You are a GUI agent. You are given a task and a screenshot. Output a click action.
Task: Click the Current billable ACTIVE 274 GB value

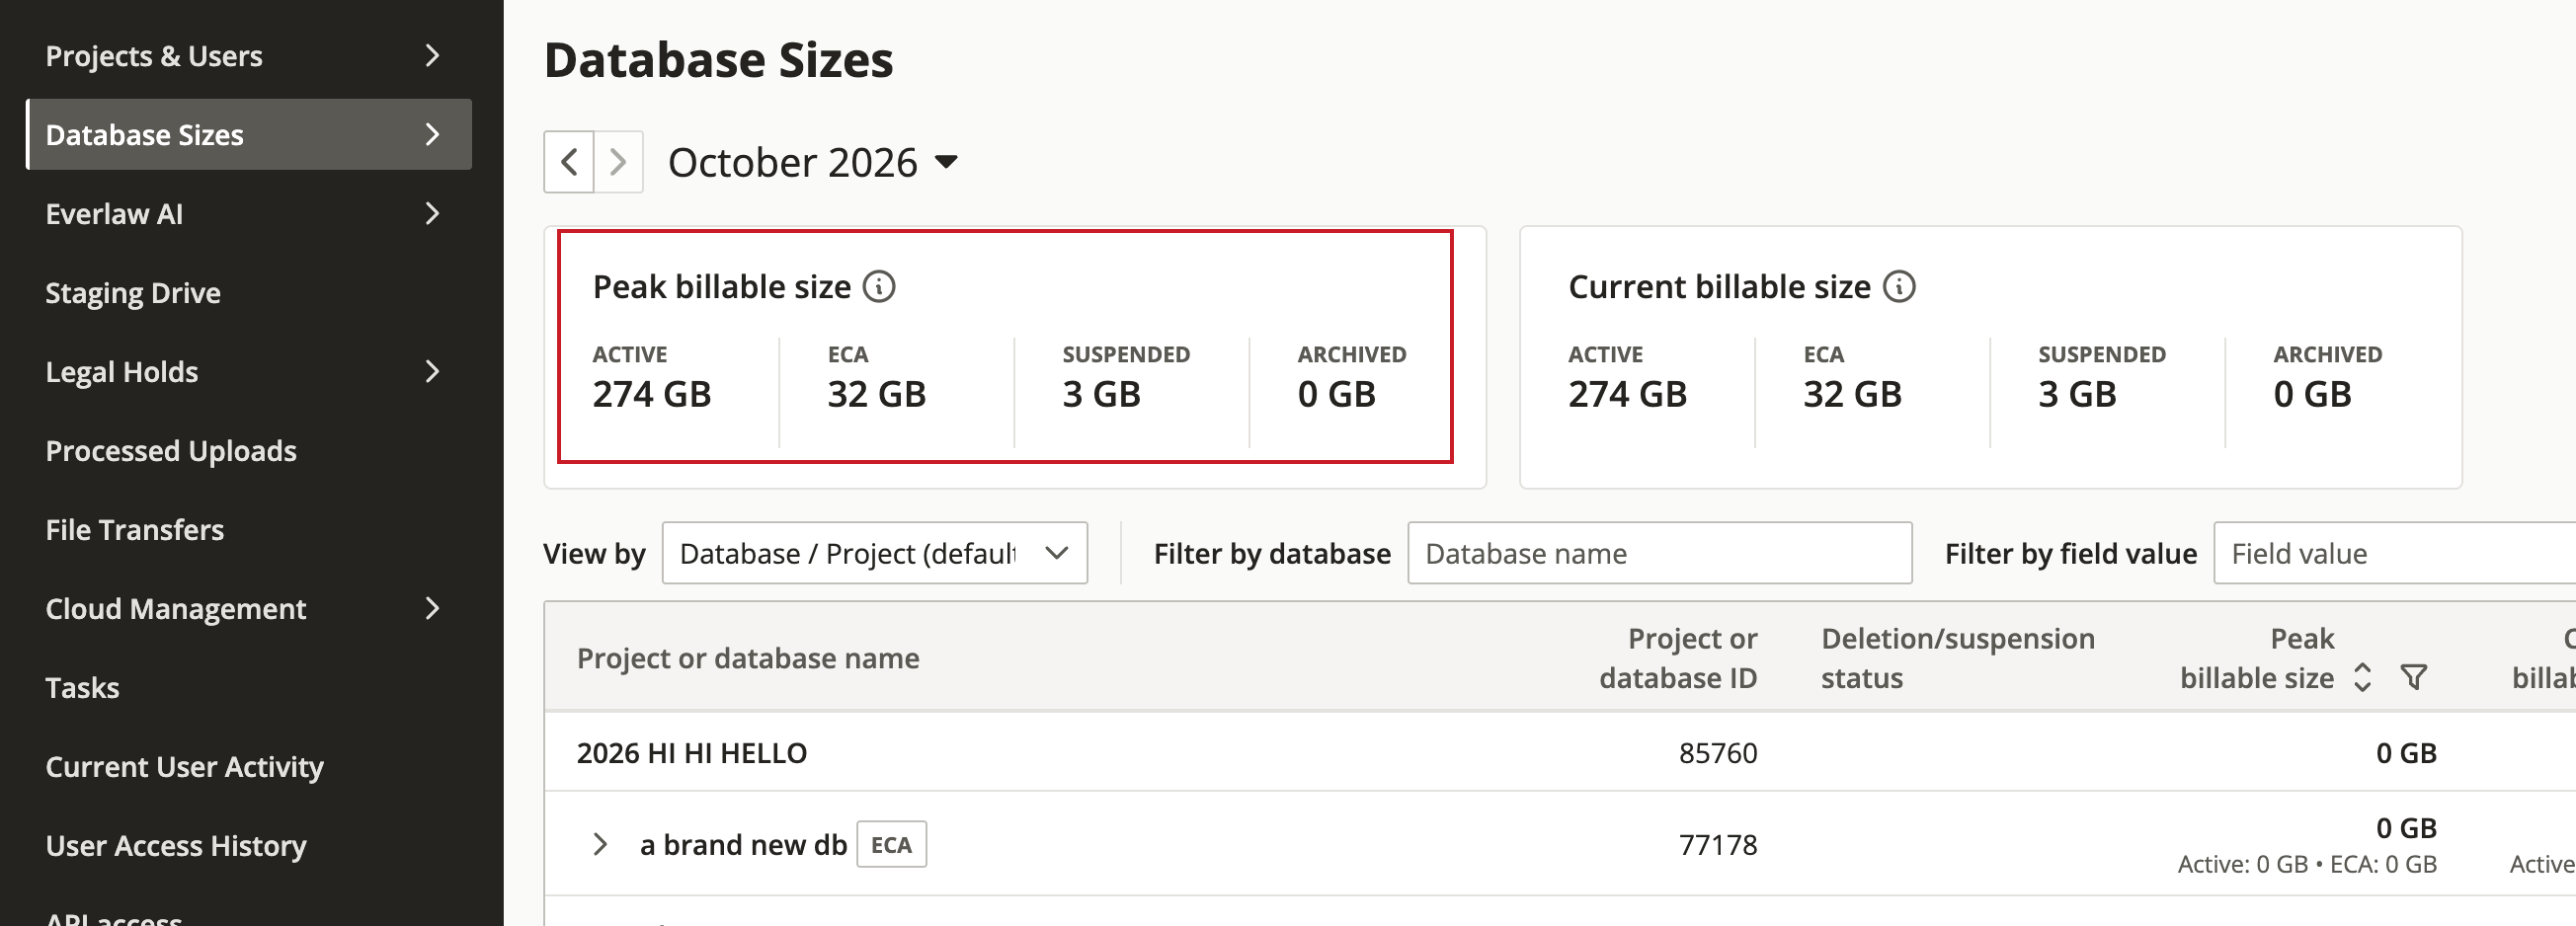click(1628, 394)
